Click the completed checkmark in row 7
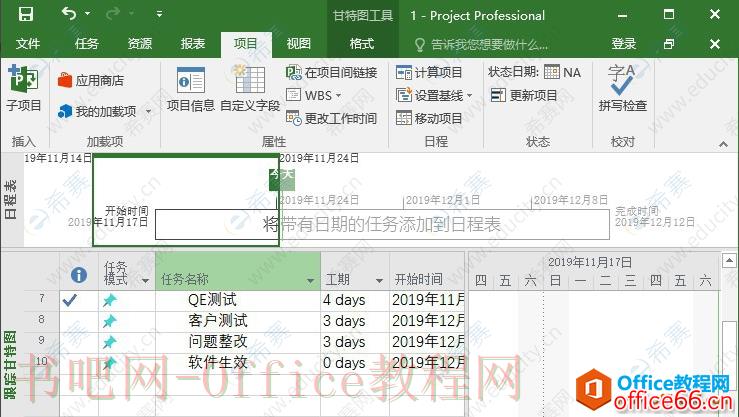 (70, 300)
